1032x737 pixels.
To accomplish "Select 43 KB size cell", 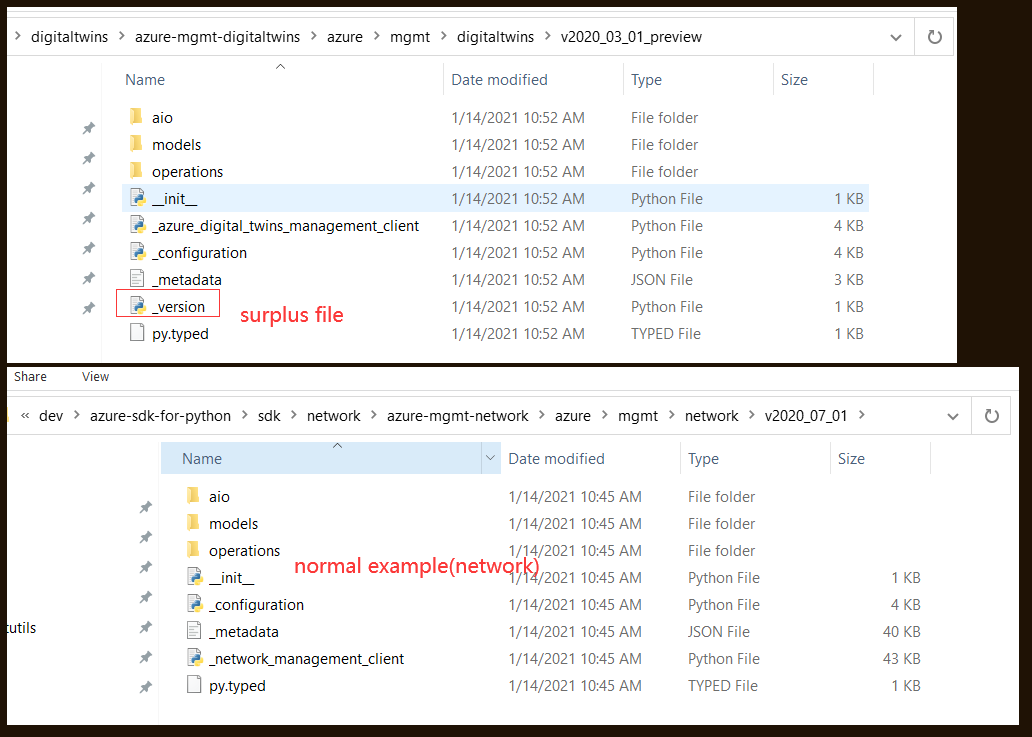I will click(x=901, y=659).
